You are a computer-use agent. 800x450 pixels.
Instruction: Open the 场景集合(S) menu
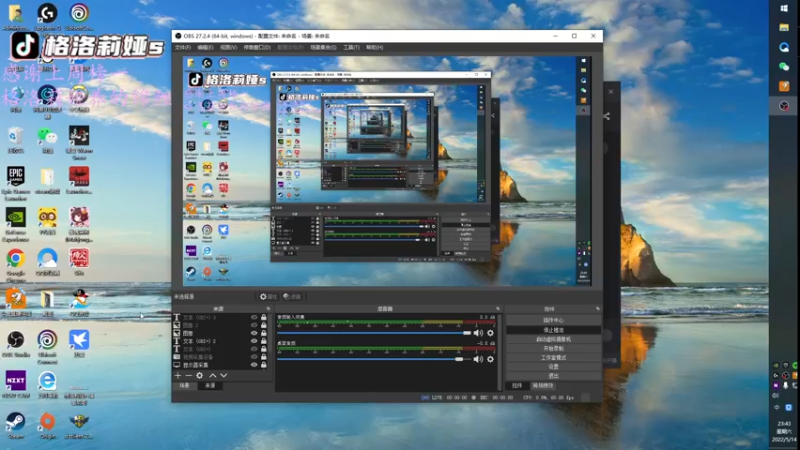pos(323,47)
